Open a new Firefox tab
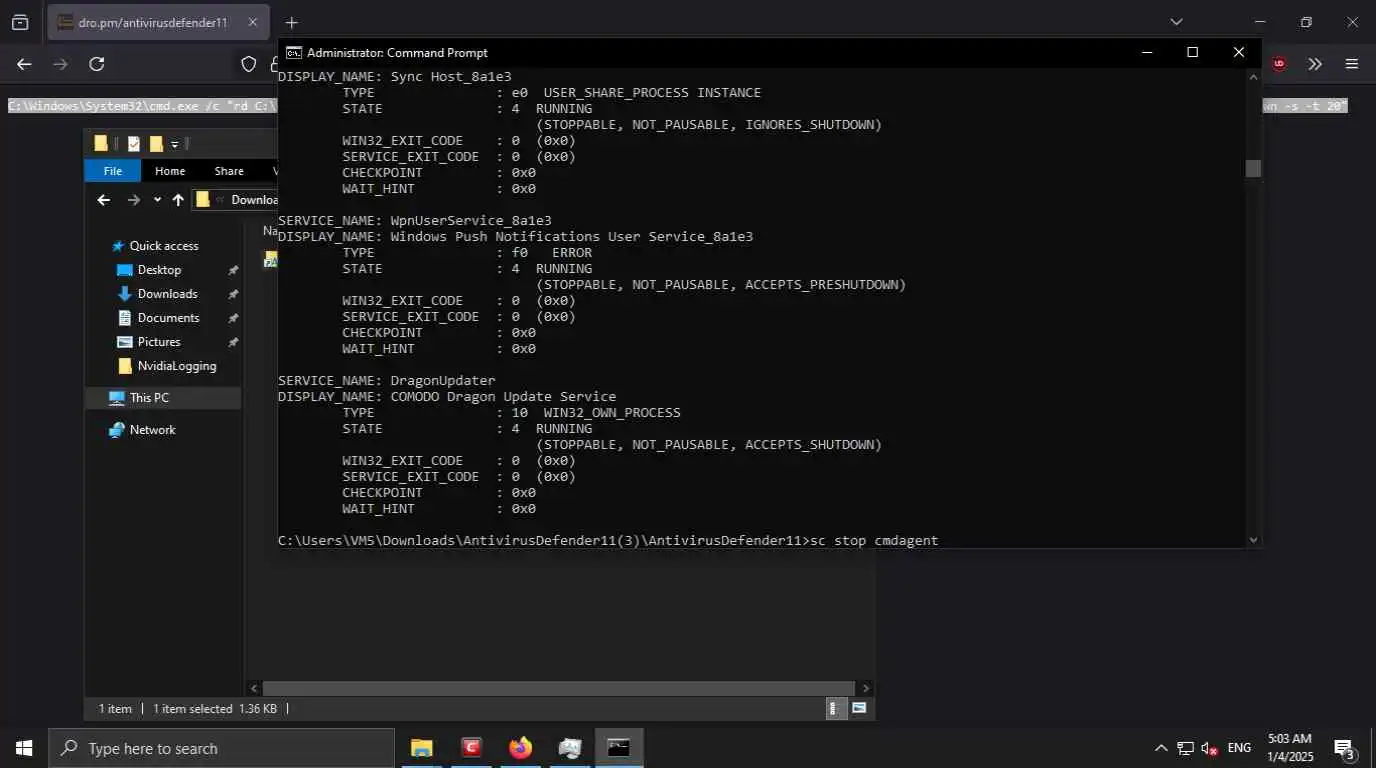The height and width of the screenshot is (768, 1376). tap(291, 22)
